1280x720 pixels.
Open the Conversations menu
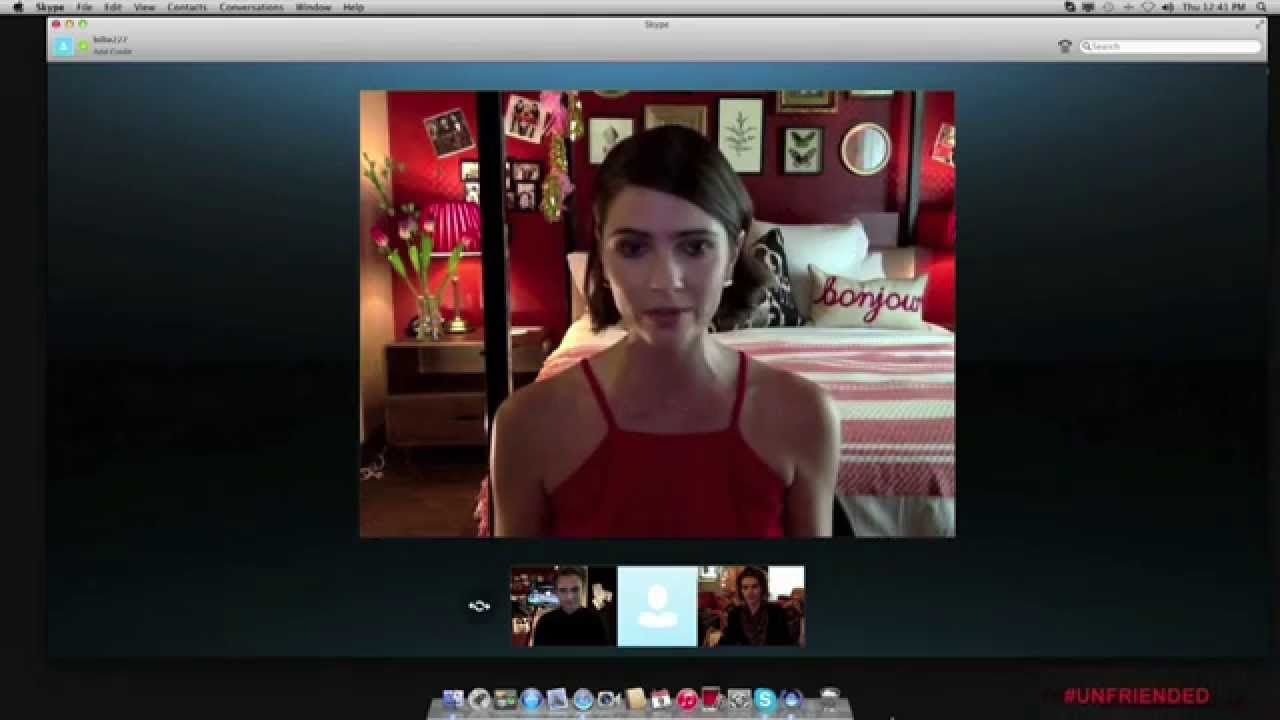tap(252, 7)
